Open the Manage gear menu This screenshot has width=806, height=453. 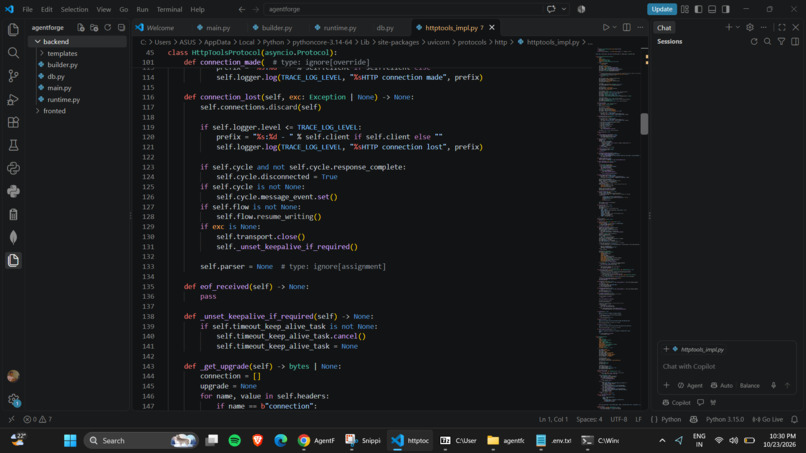click(13, 399)
